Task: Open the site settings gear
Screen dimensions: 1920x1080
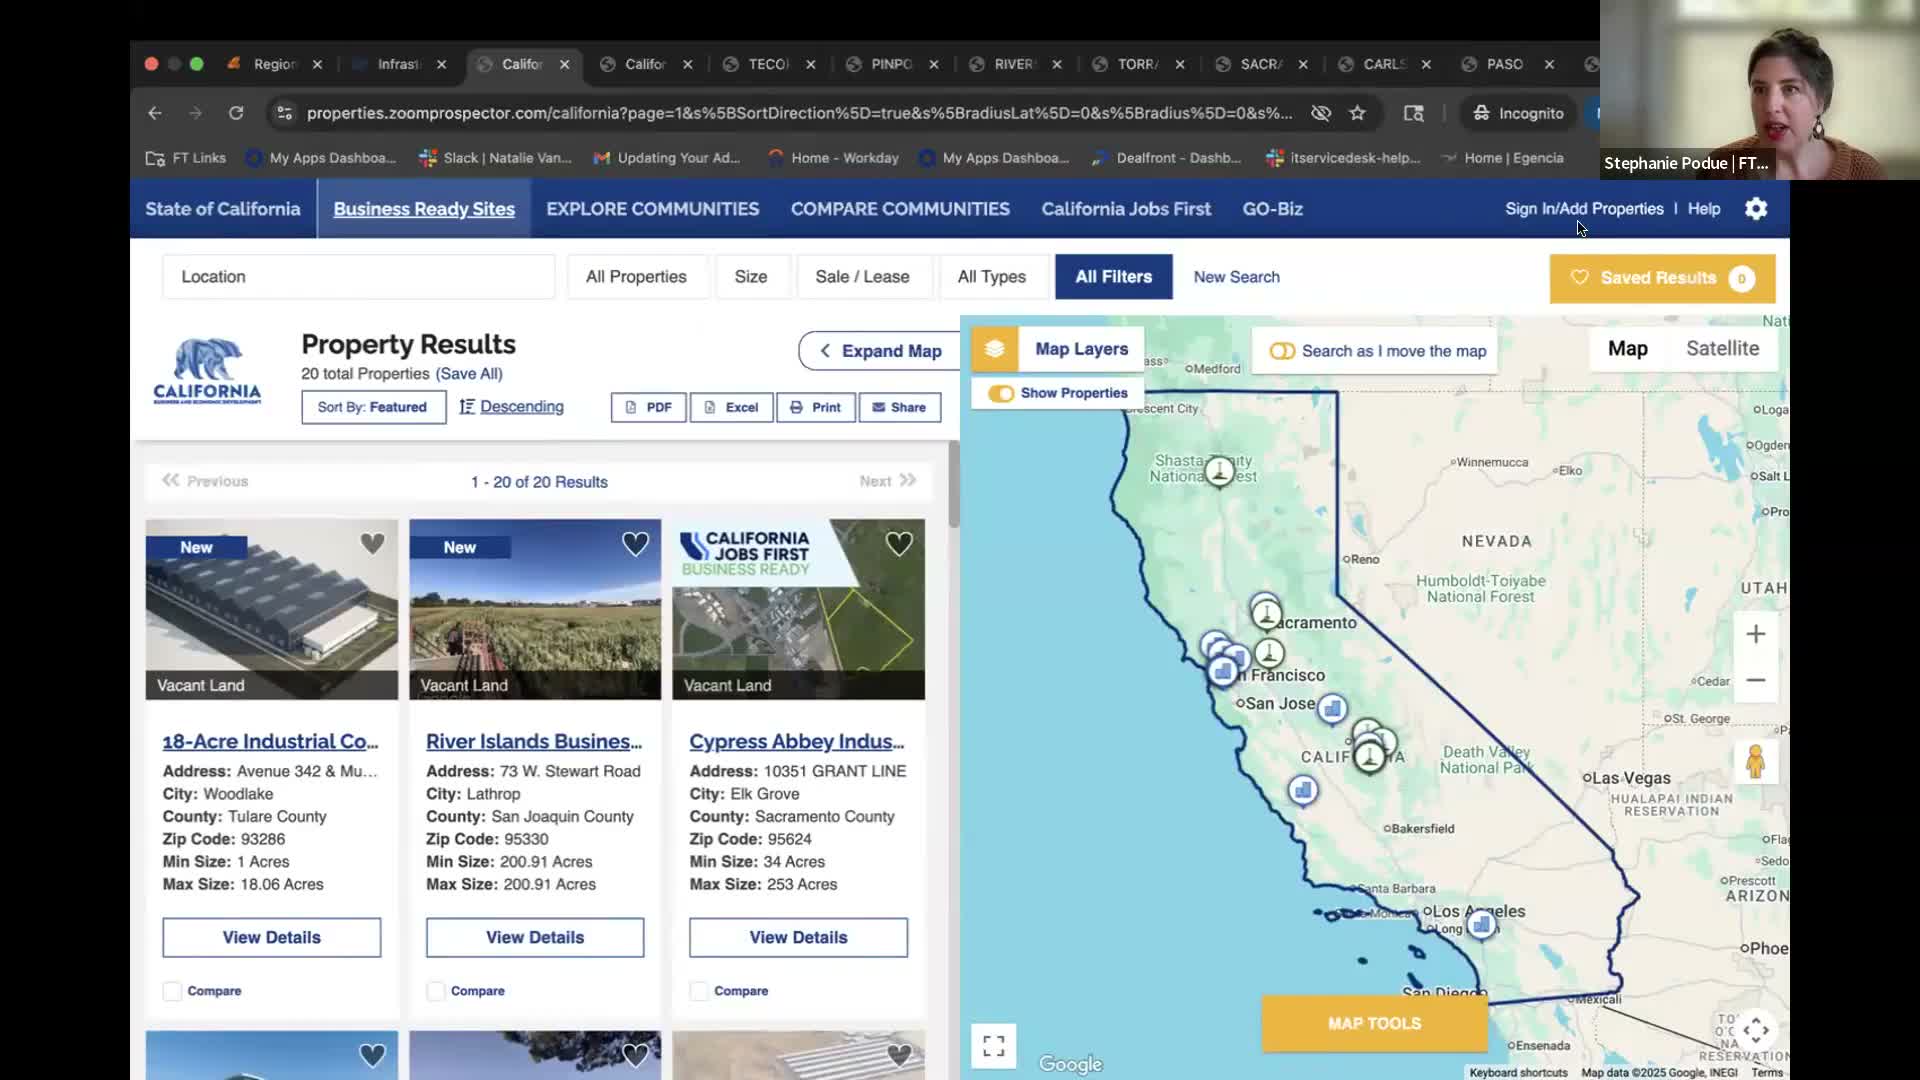Action: (1755, 208)
